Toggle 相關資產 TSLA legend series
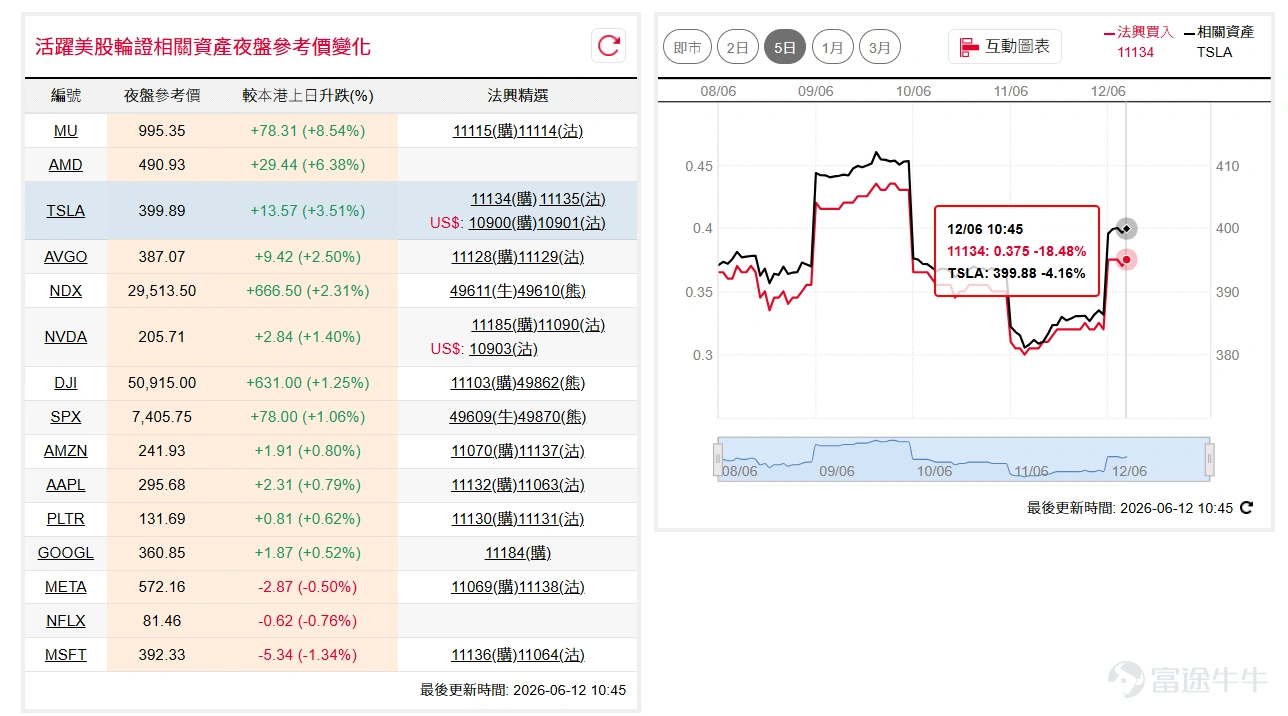Image resolution: width=1288 pixels, height=716 pixels. click(x=1218, y=42)
